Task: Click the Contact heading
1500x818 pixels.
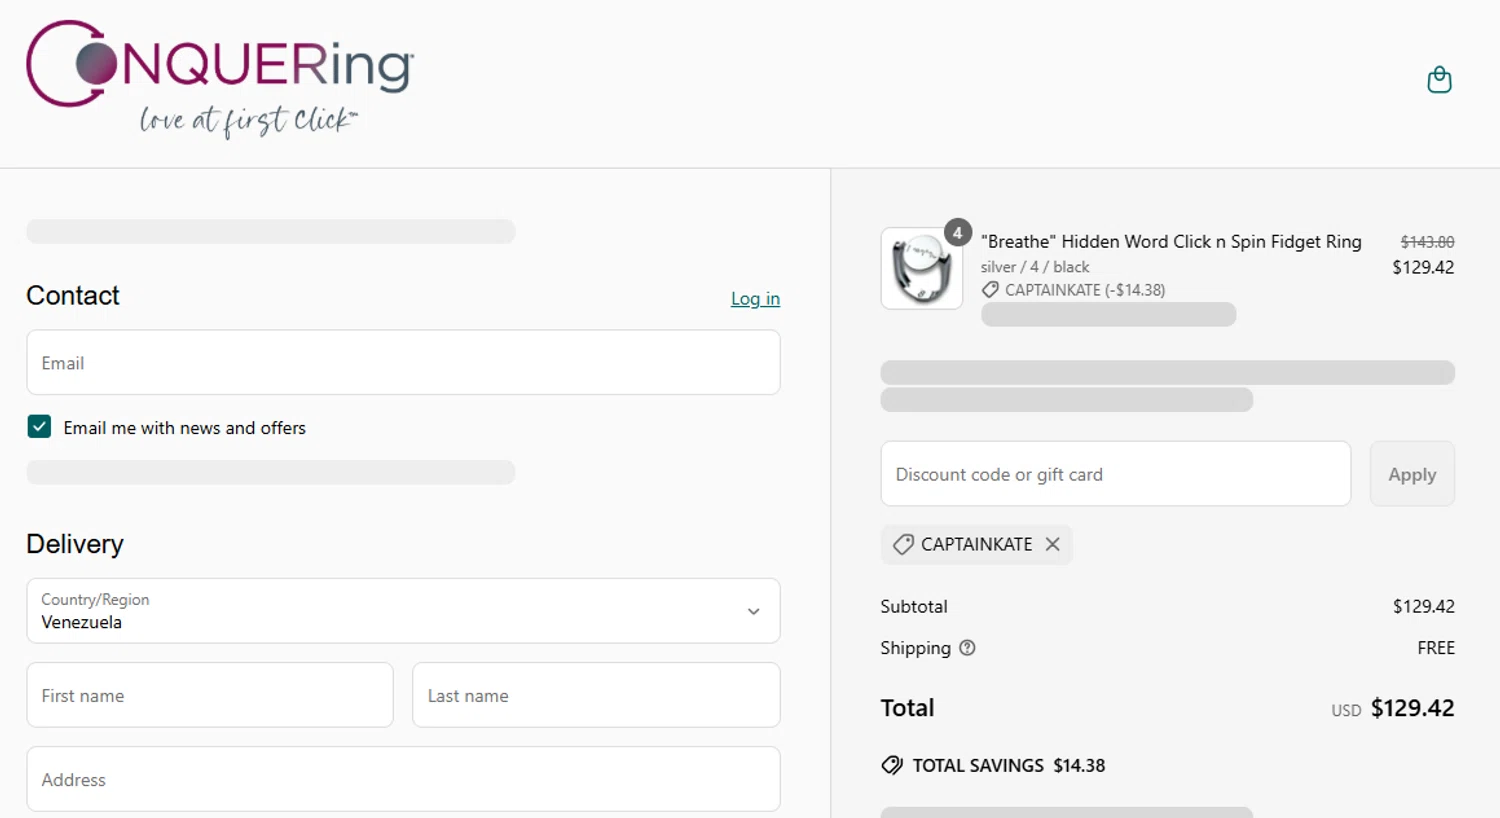Action: [73, 295]
